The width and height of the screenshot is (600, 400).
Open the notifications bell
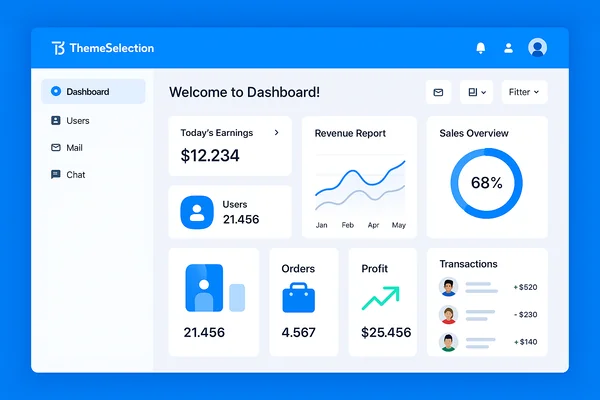coord(480,48)
